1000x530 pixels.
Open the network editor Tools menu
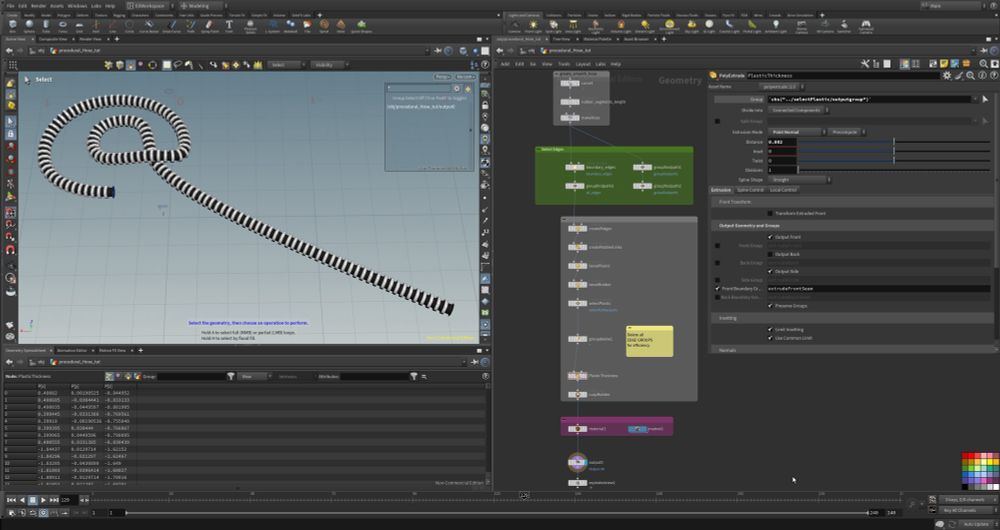564,64
